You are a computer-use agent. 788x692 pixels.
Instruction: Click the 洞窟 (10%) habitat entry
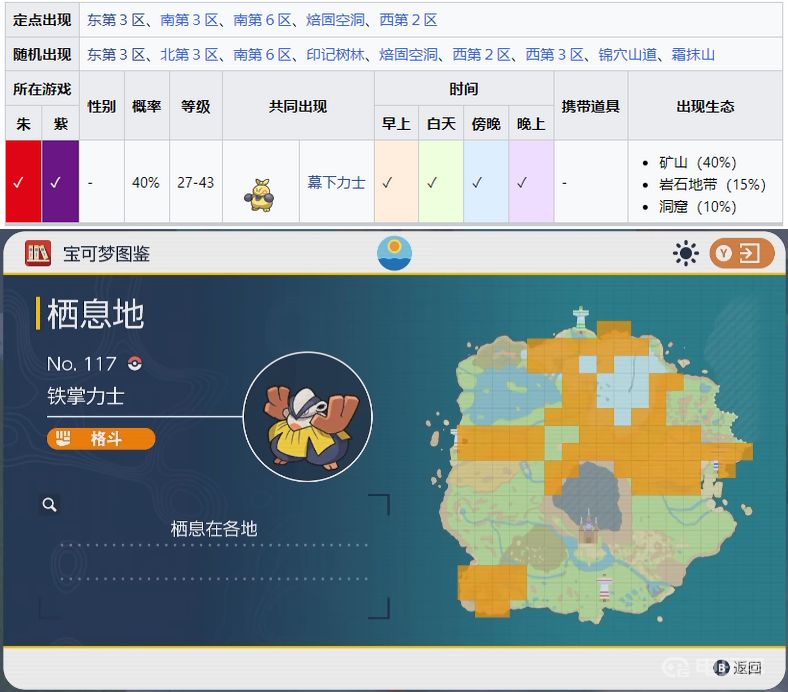tap(698, 207)
